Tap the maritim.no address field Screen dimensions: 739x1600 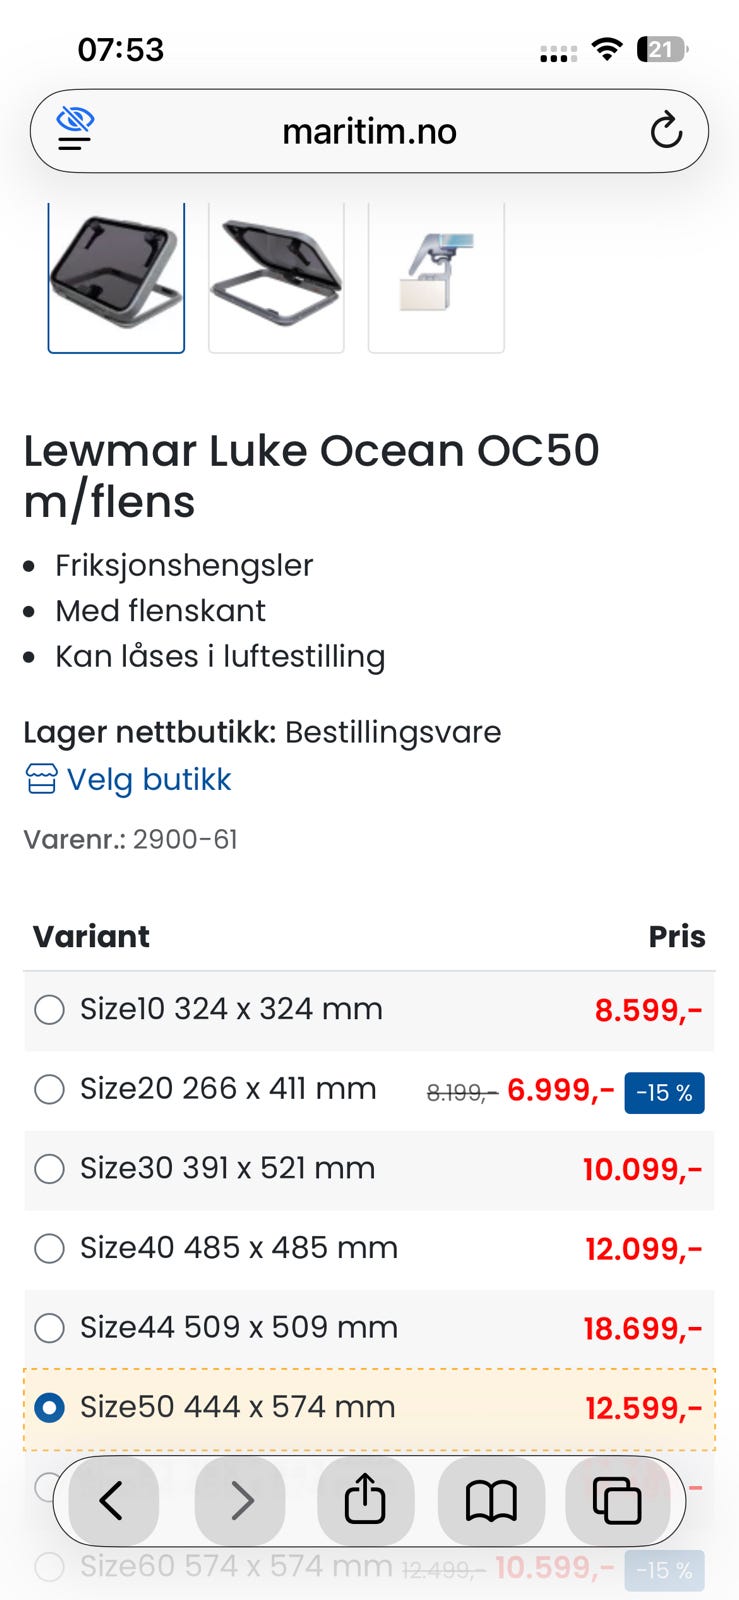click(x=369, y=131)
